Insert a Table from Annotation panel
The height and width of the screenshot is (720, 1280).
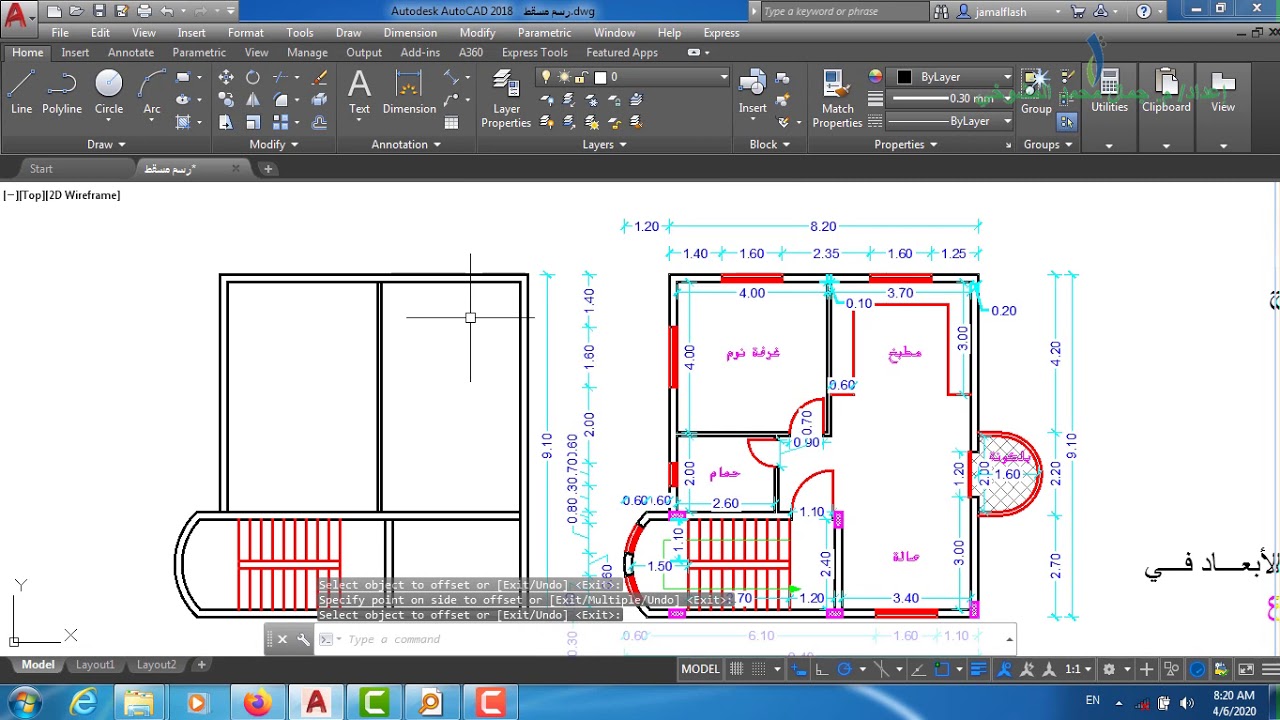pos(451,122)
